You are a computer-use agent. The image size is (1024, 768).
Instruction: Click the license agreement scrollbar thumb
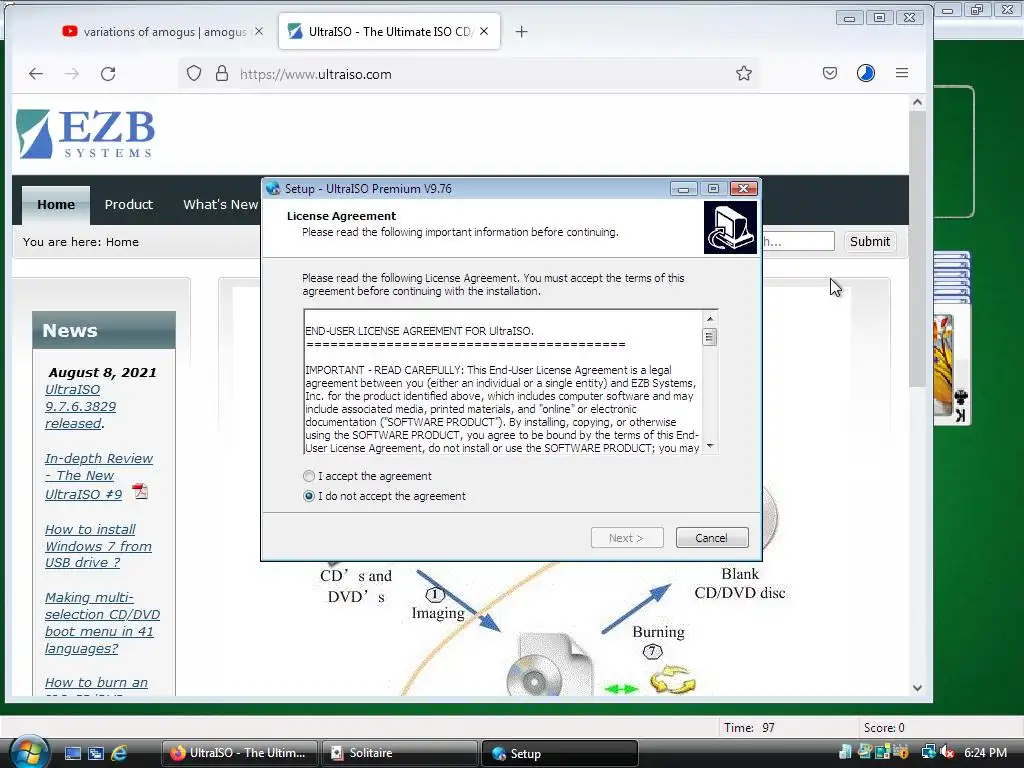coord(710,337)
